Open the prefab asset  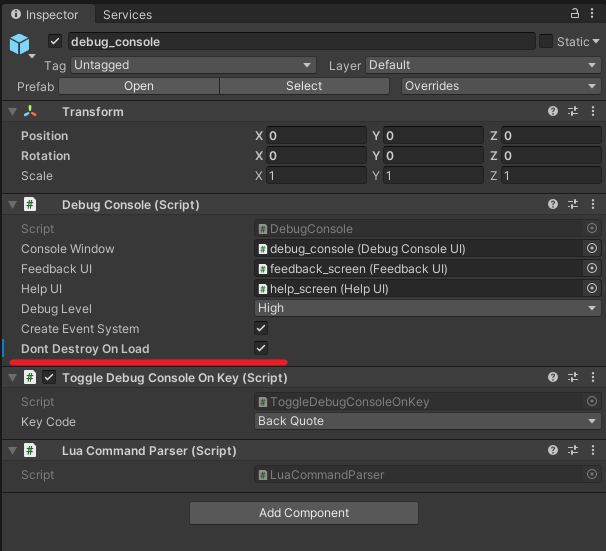click(x=139, y=86)
